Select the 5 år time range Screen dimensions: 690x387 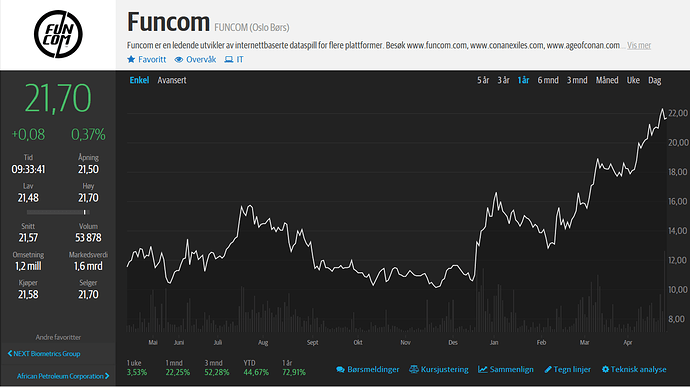point(483,80)
